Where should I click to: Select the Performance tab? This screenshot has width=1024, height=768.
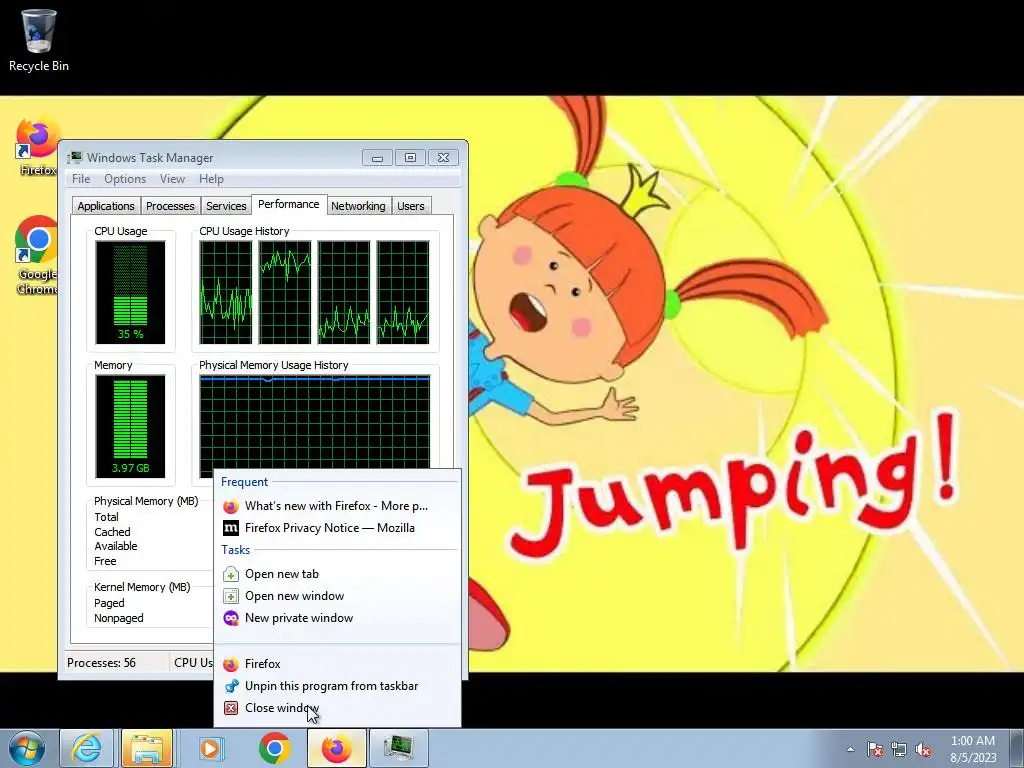289,204
